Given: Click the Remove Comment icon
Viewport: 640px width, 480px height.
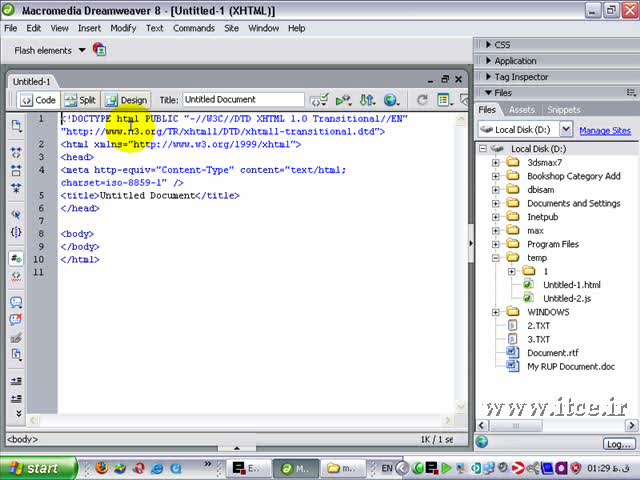Looking at the screenshot, I should [16, 320].
